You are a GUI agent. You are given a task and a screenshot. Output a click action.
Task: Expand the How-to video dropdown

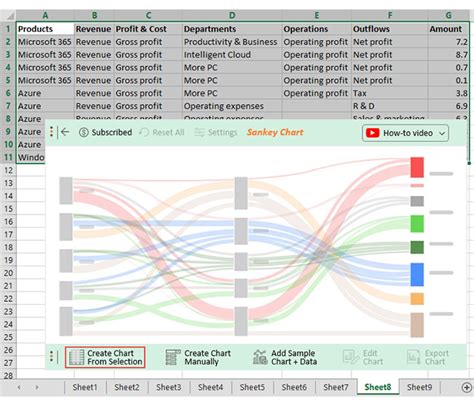442,133
